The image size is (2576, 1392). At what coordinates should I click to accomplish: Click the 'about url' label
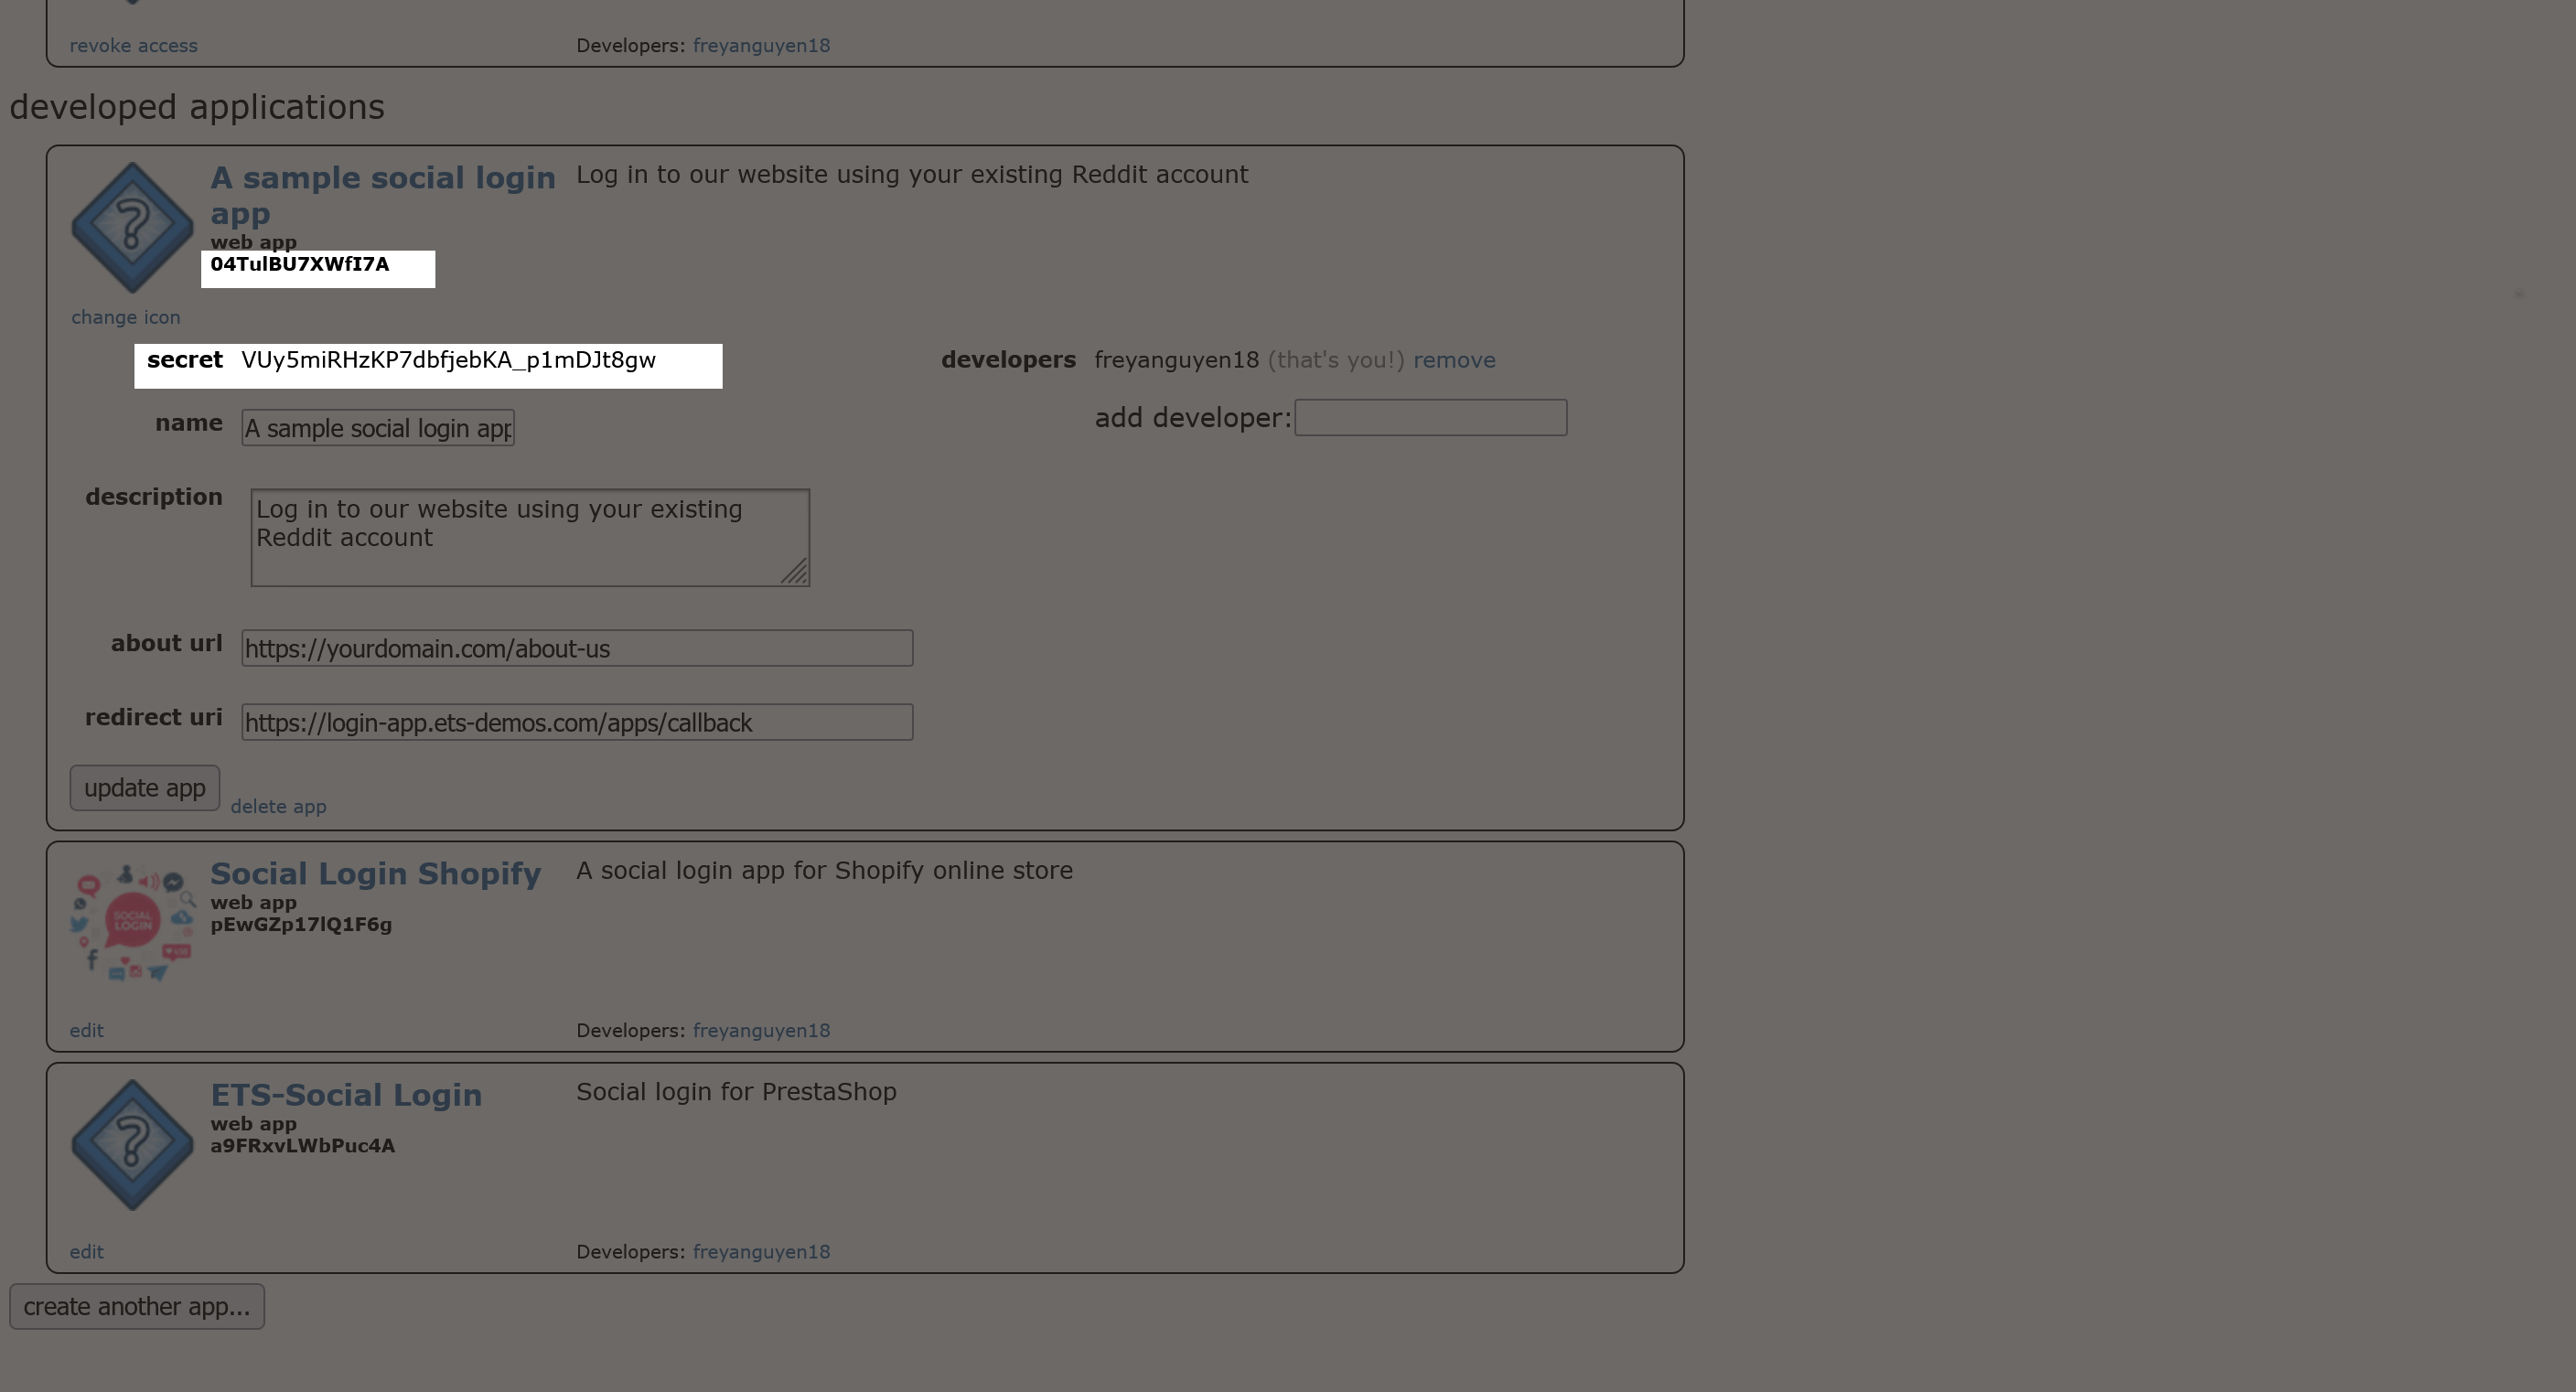point(167,643)
